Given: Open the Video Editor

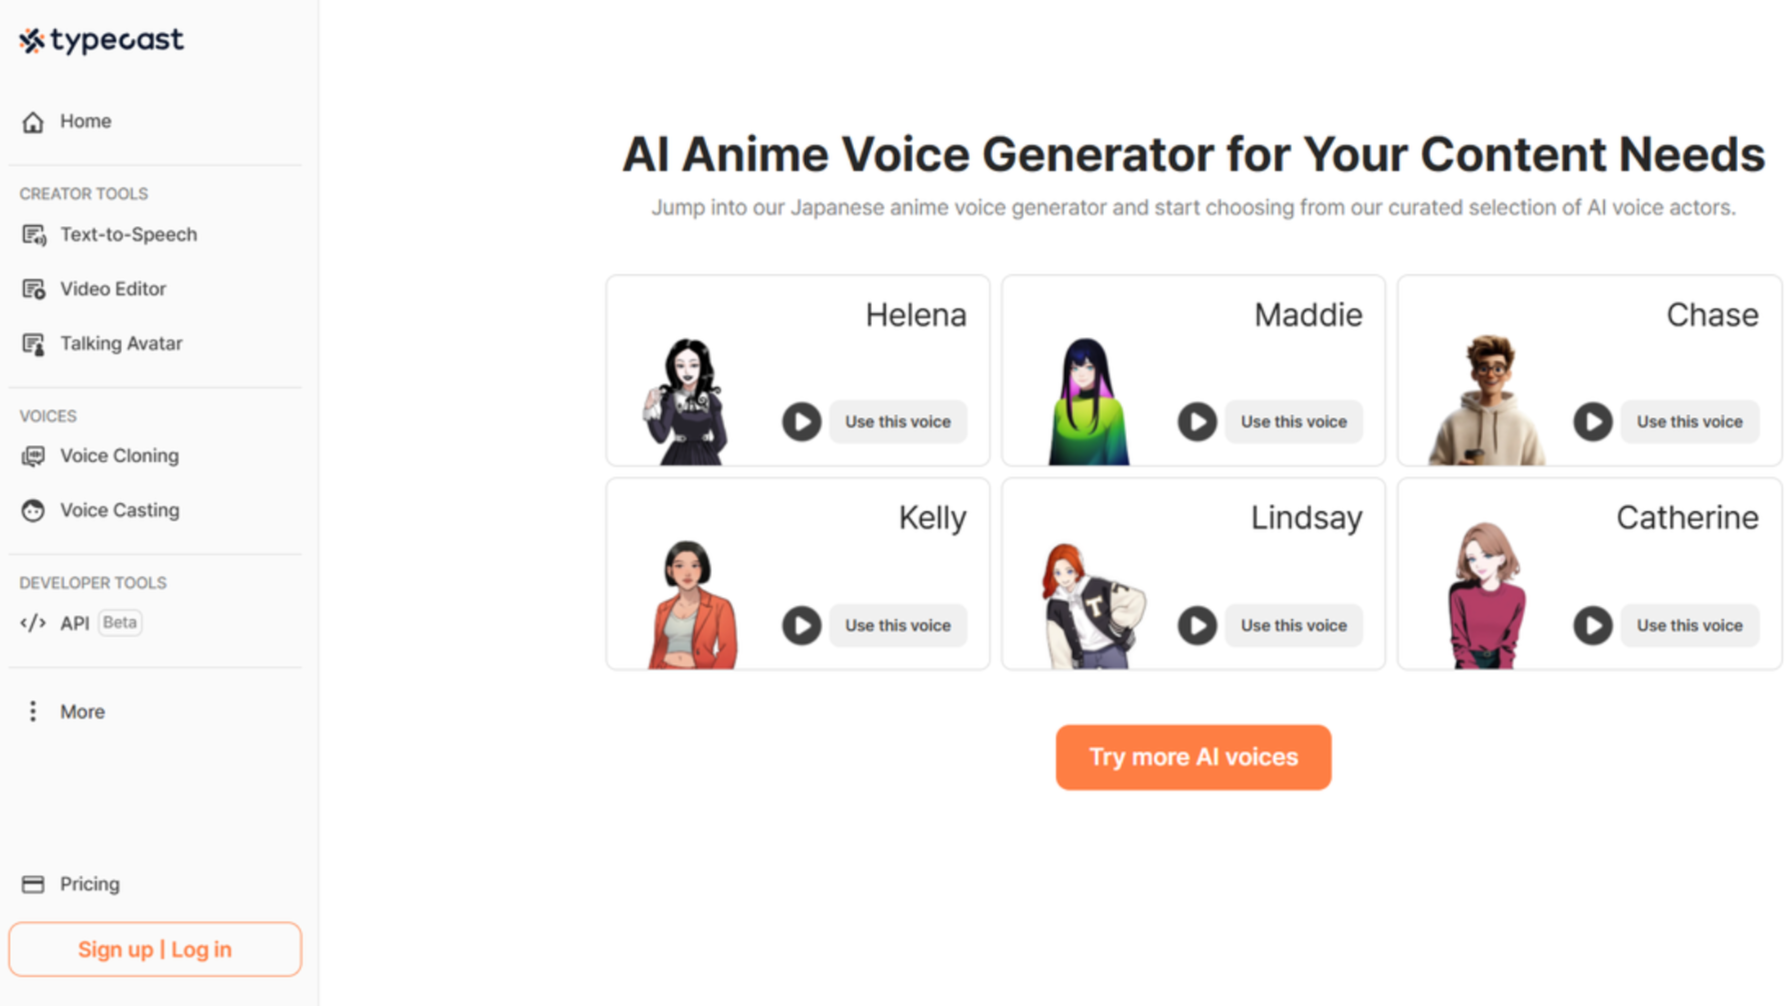Looking at the screenshot, I should (113, 288).
